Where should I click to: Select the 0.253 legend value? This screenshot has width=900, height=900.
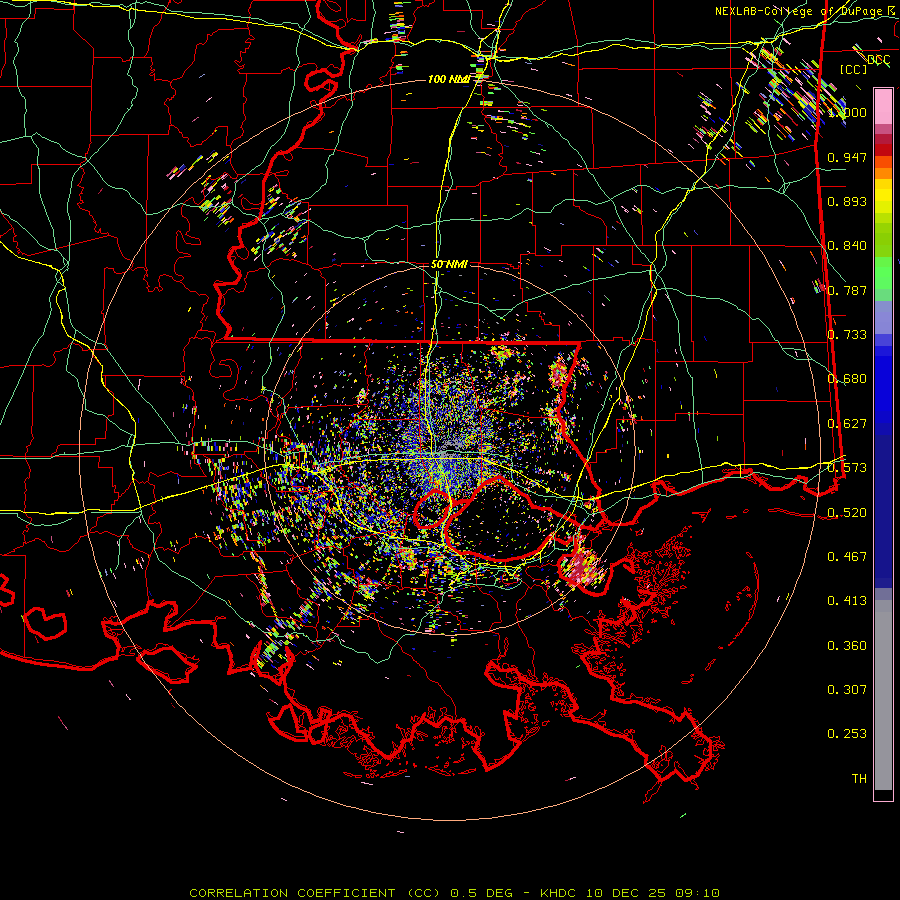coord(847,734)
